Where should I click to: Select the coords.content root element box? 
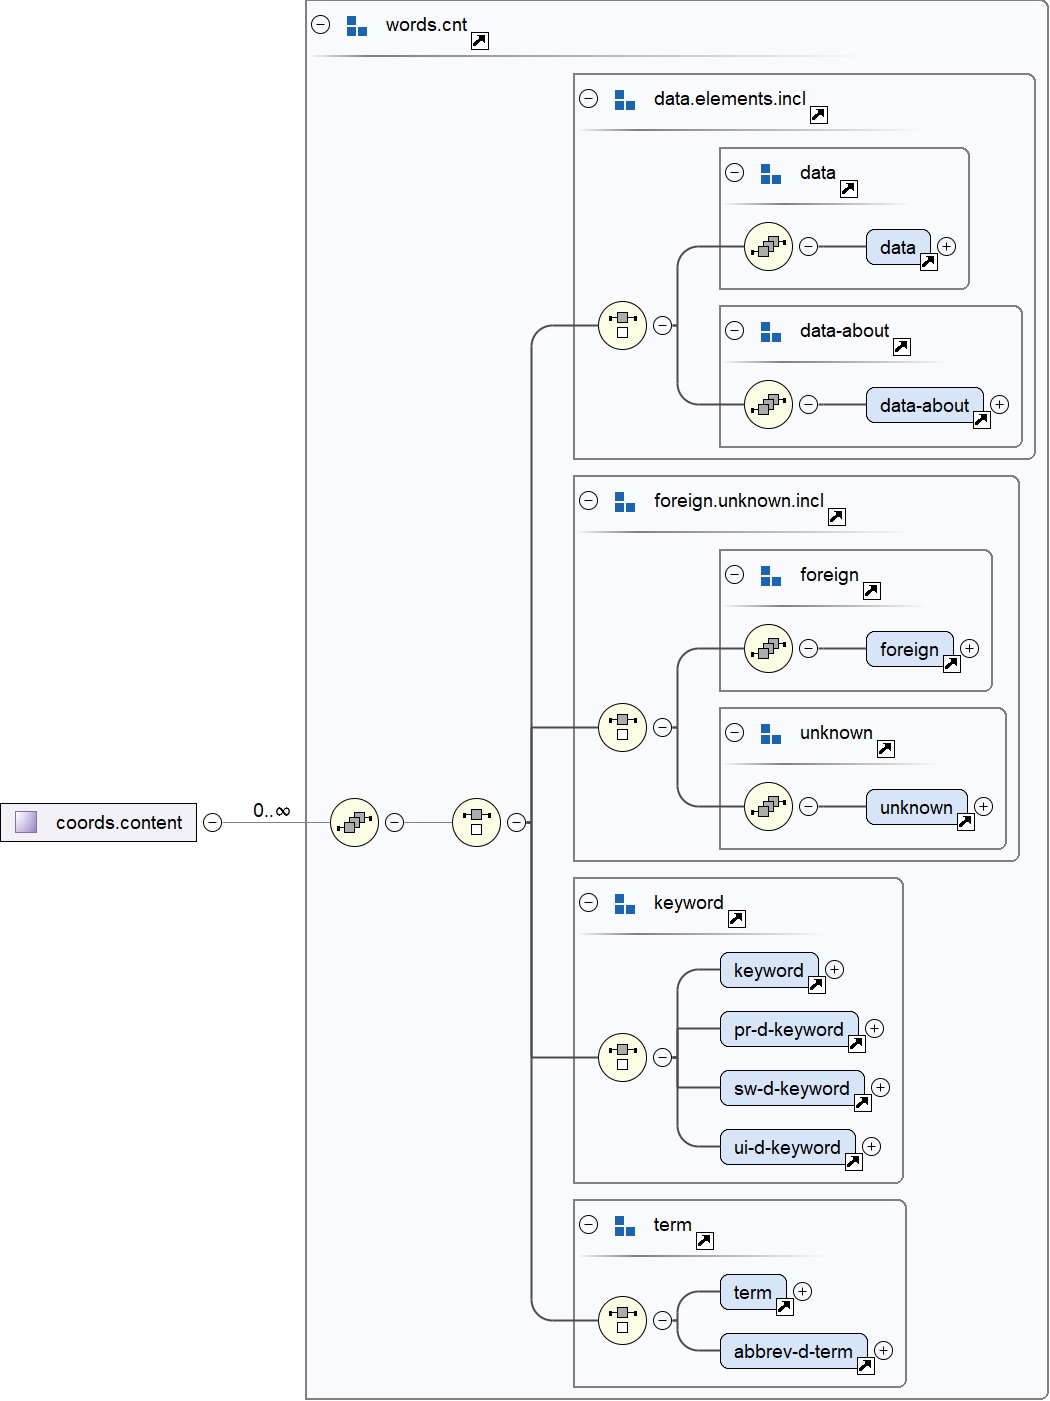[100, 822]
